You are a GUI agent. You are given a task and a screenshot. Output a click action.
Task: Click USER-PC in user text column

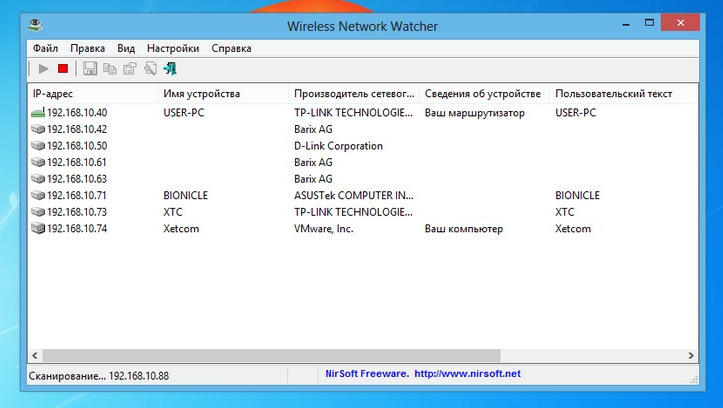575,113
